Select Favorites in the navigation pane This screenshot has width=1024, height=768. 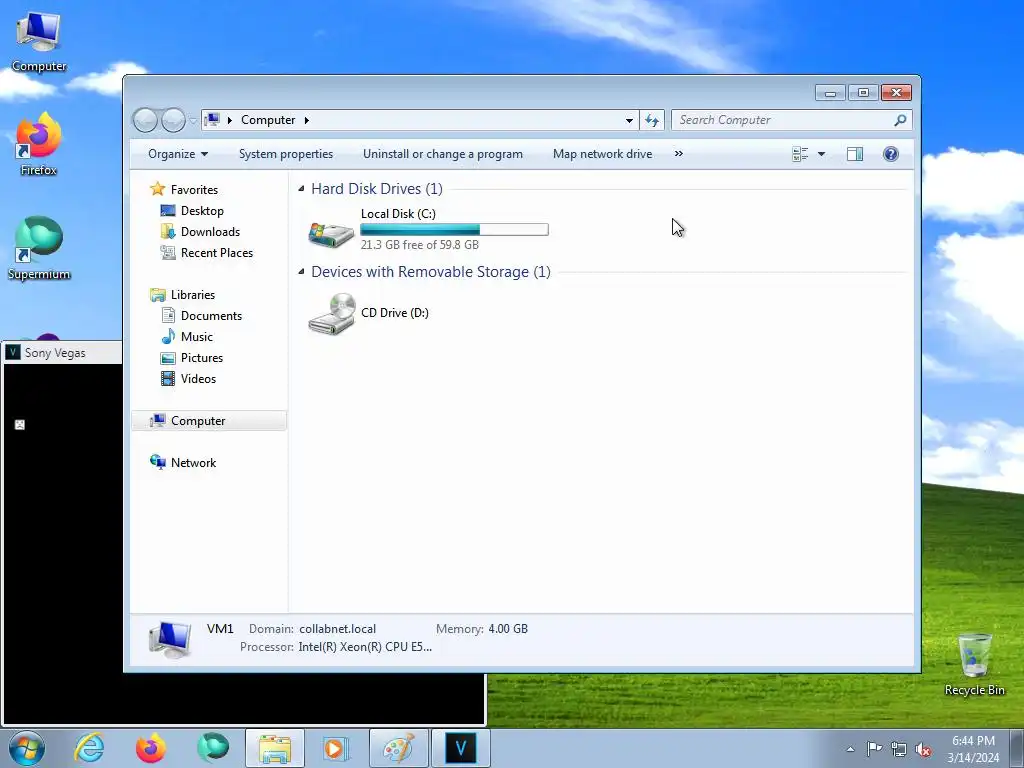click(x=194, y=189)
